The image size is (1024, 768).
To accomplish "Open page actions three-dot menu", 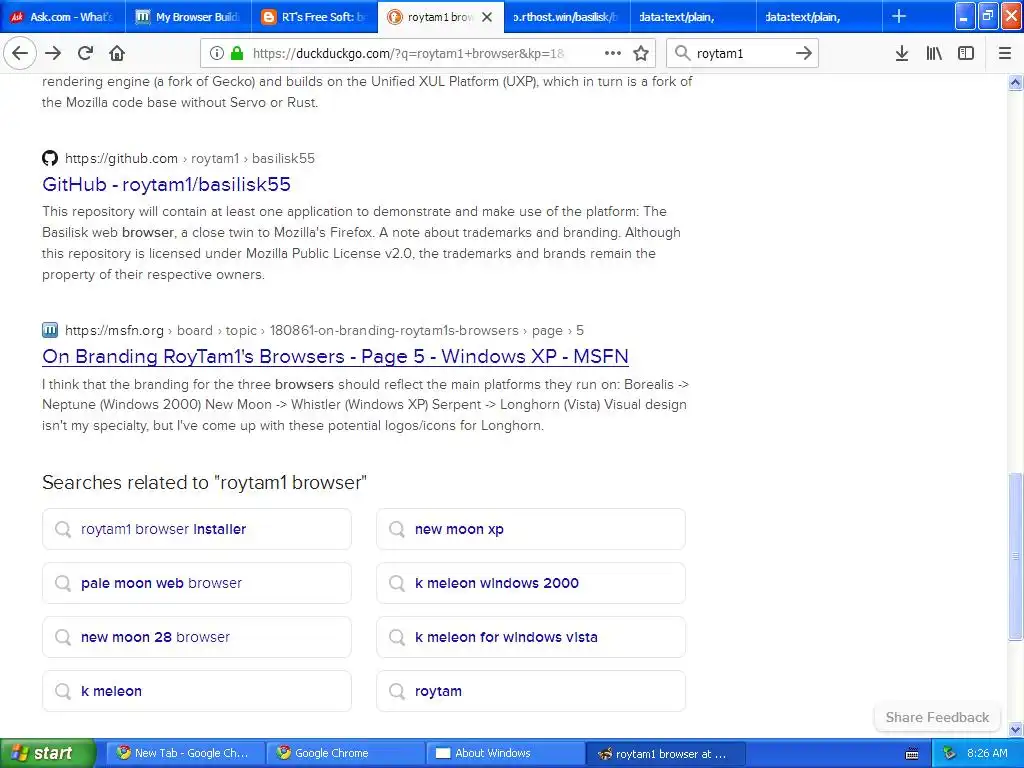I will tap(613, 53).
